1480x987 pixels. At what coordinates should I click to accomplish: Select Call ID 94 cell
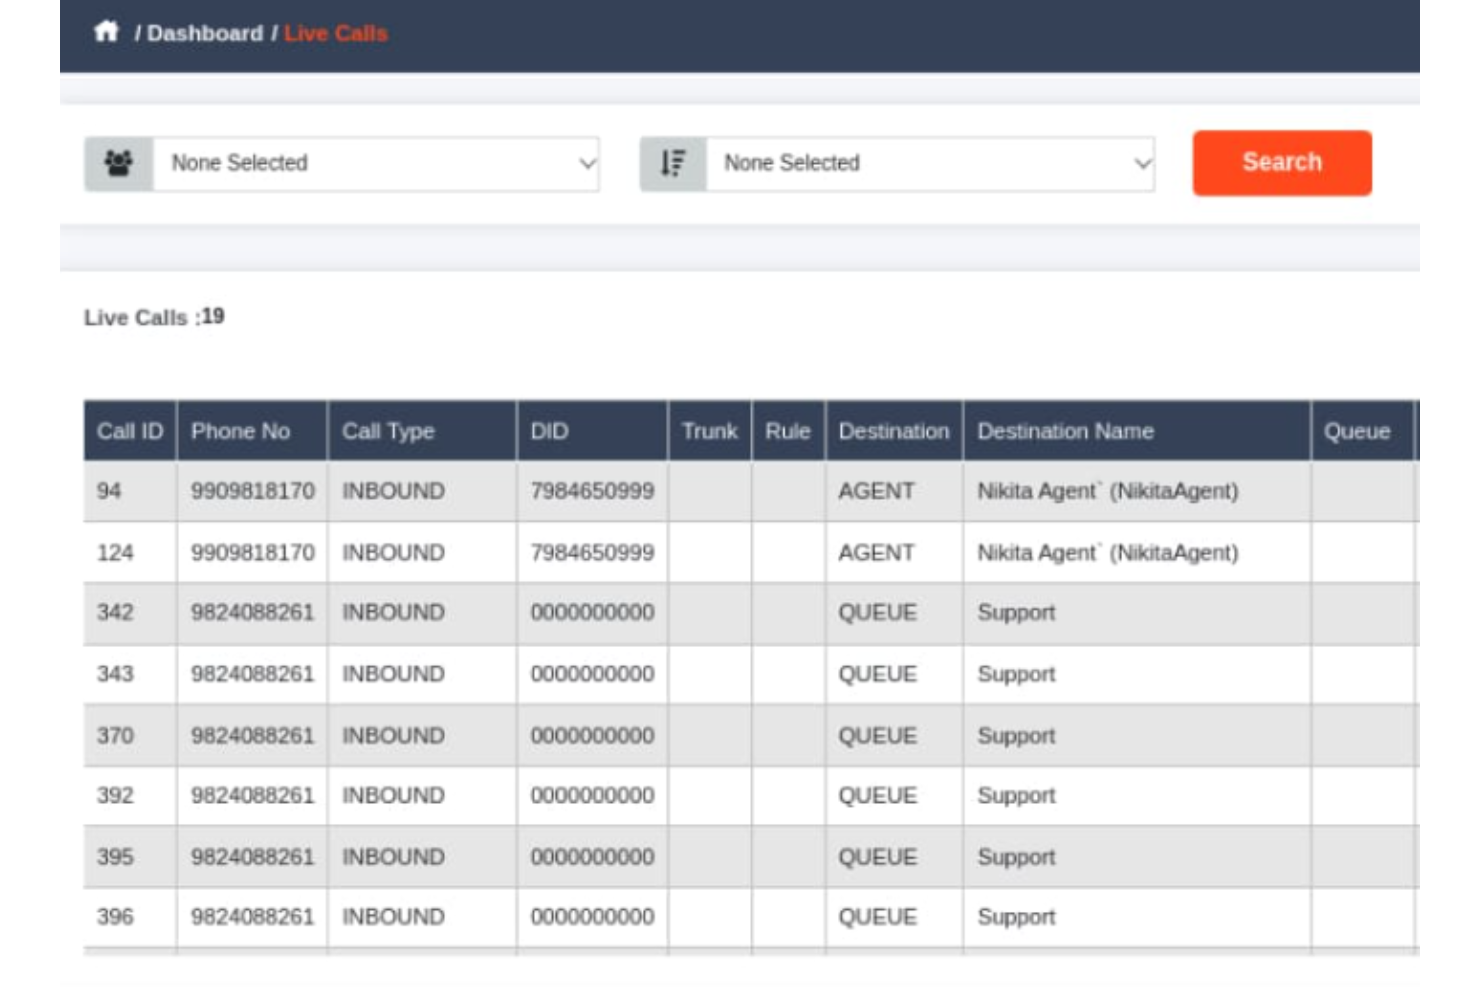click(x=130, y=491)
